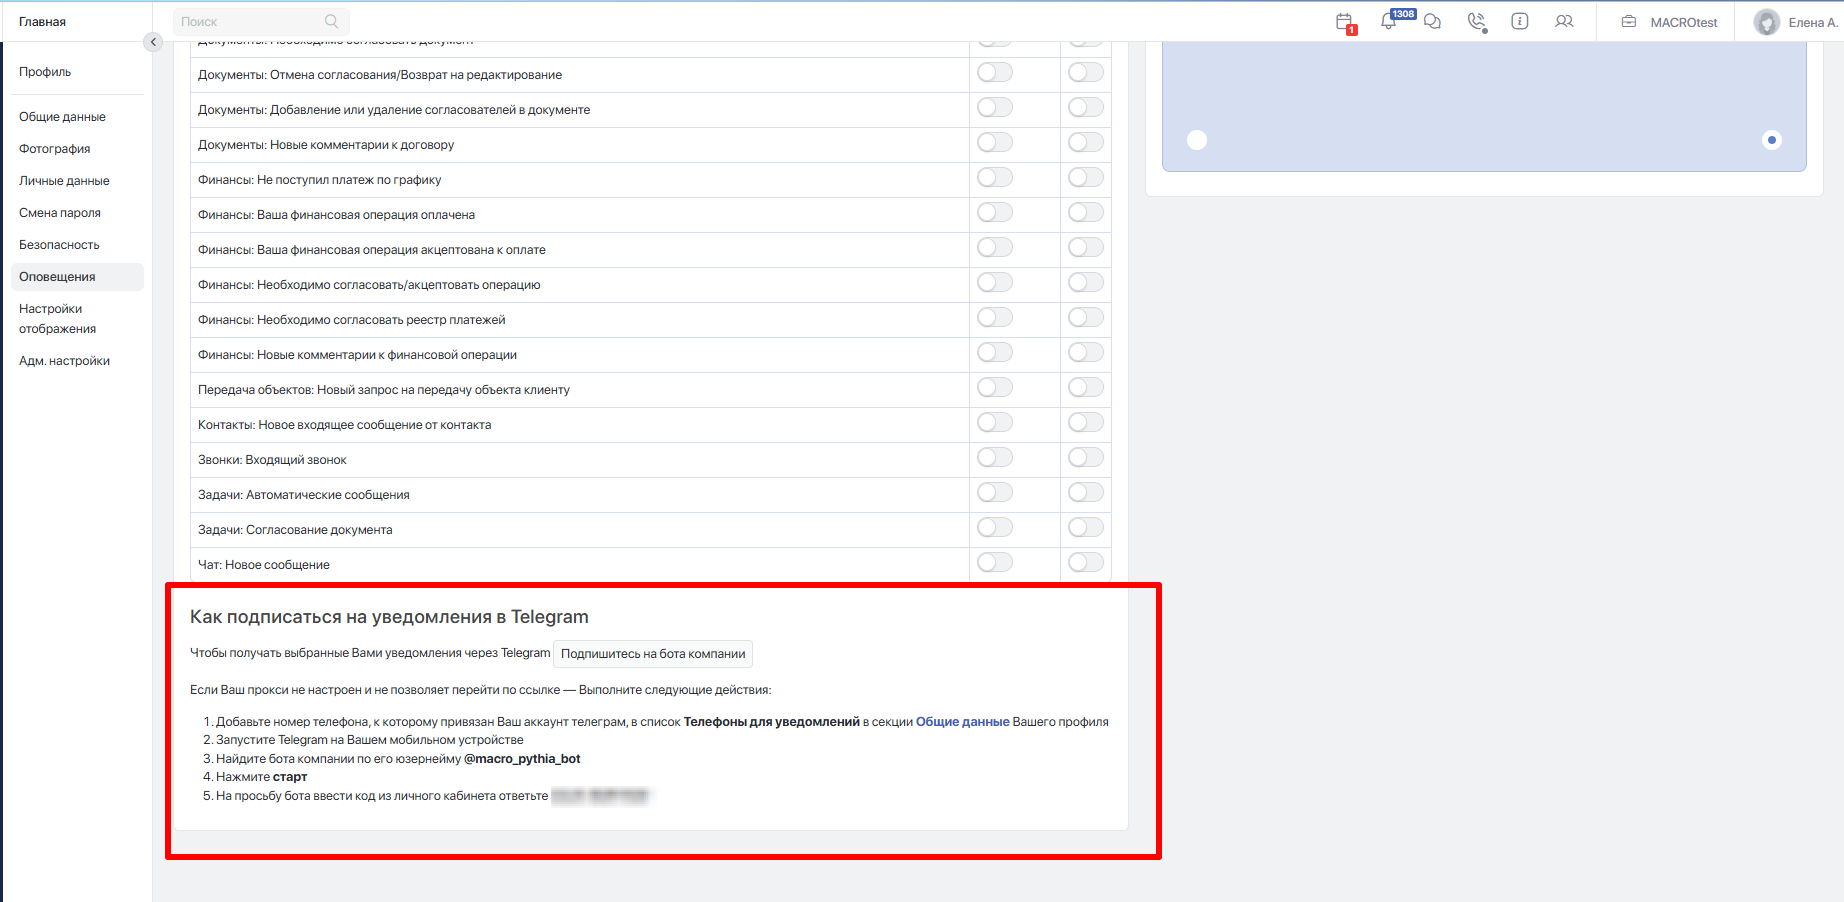Open the Безопасность section in sidebar
Screen dimensions: 1844x902
tap(59, 245)
